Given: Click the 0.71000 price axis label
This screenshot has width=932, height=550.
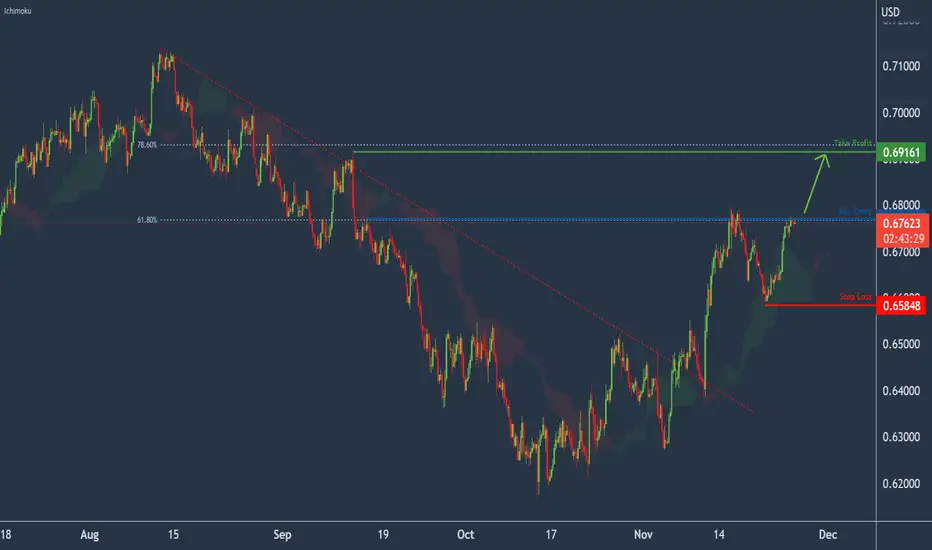Looking at the screenshot, I should point(901,66).
